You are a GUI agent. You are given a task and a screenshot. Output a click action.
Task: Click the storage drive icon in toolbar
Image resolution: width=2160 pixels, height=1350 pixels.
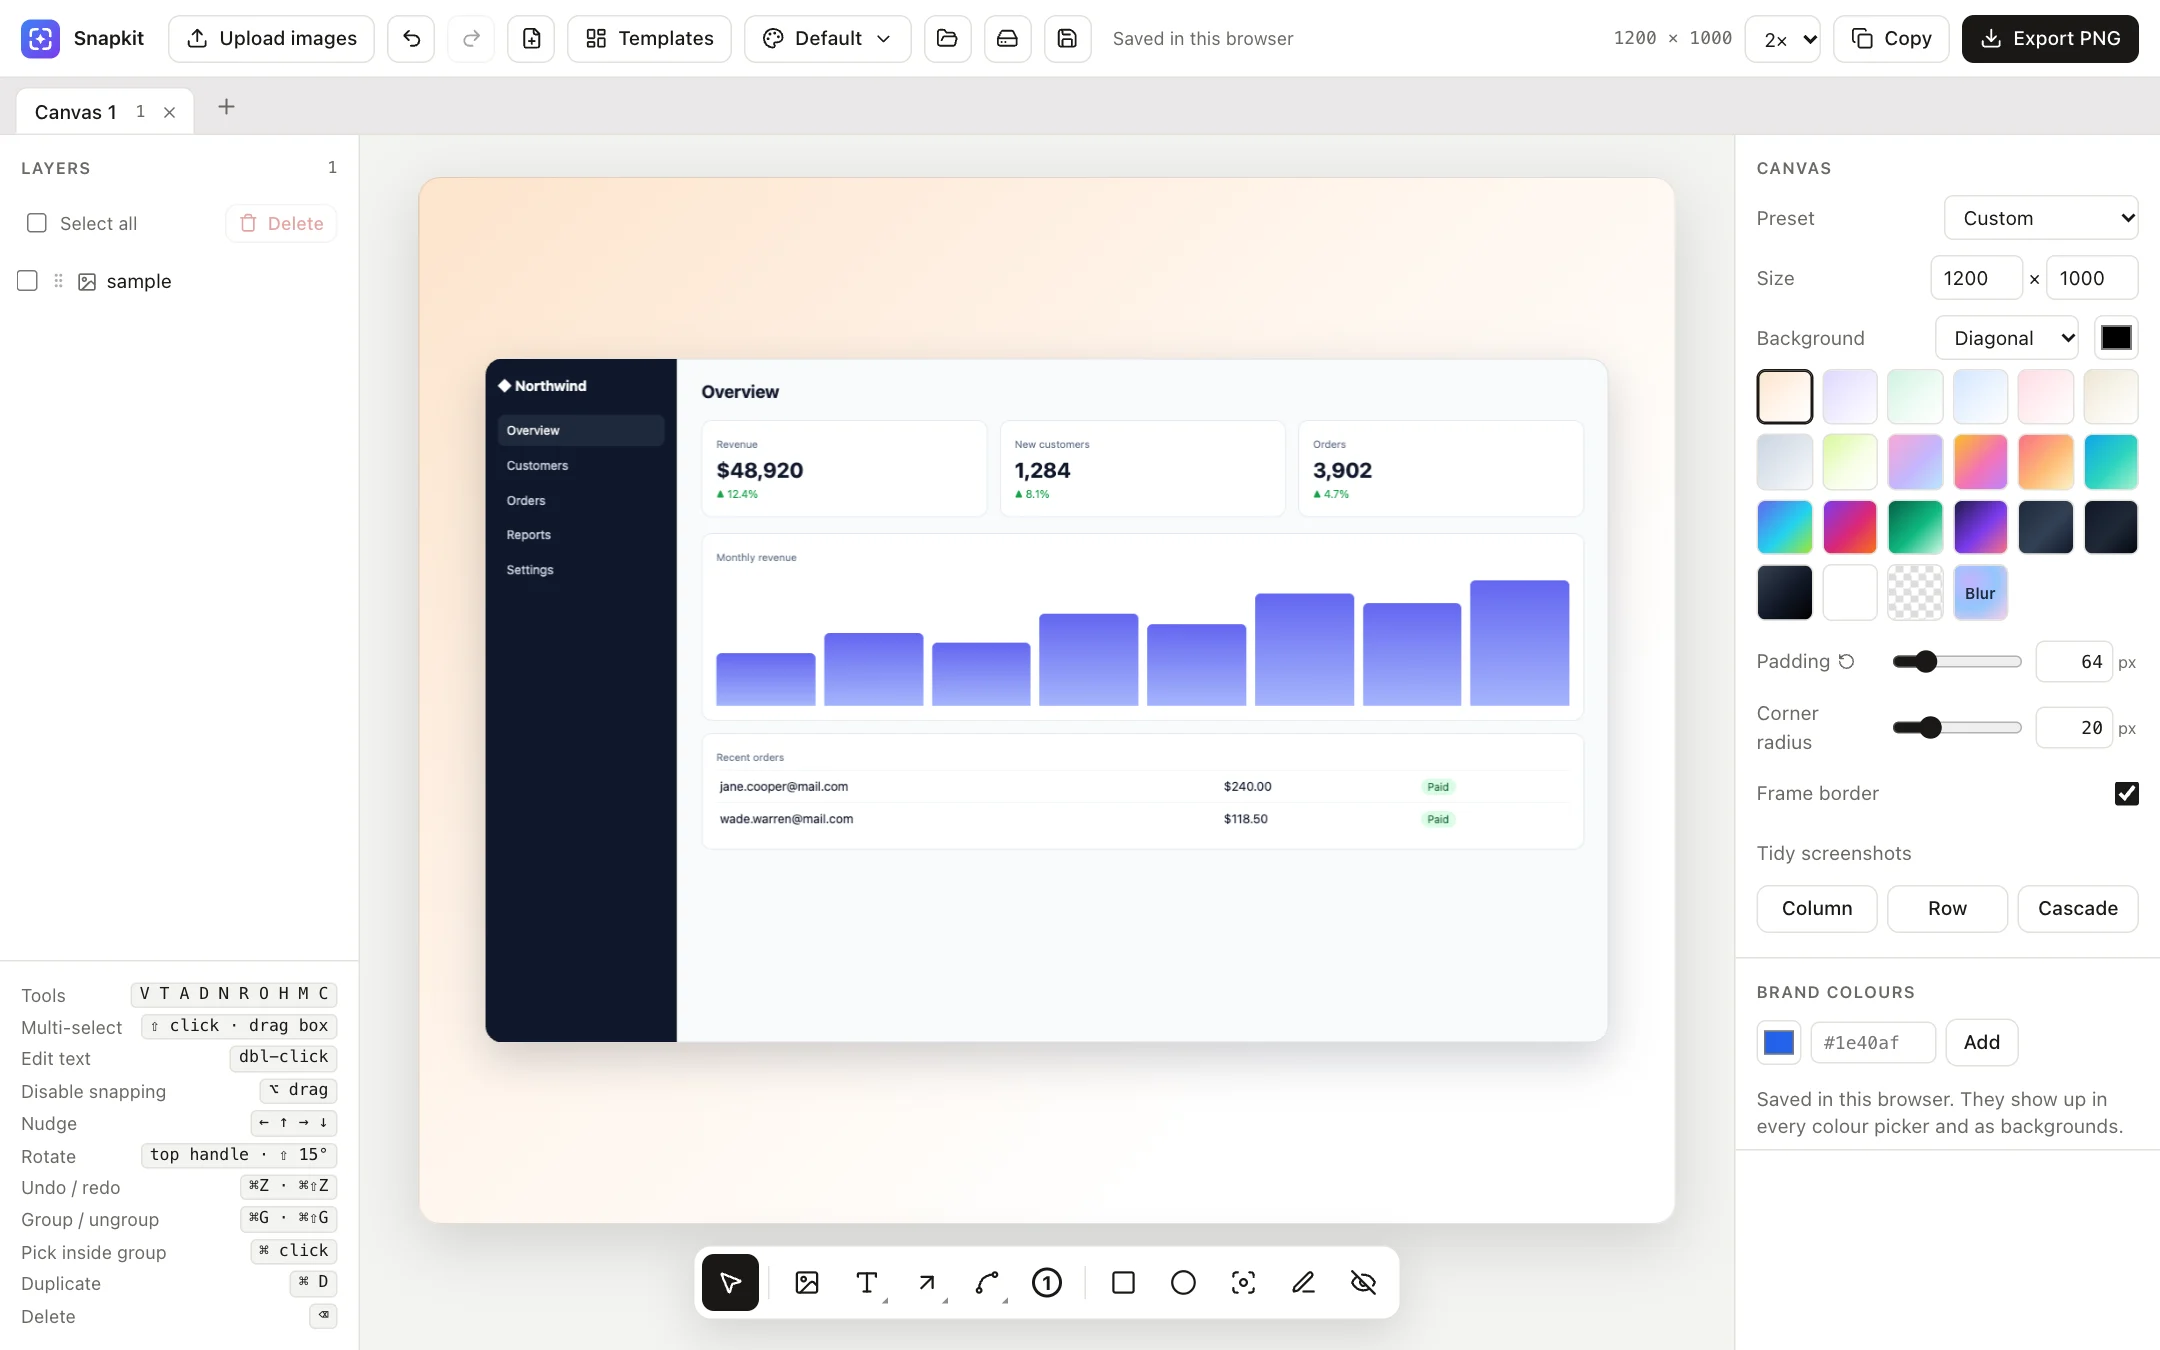[1007, 38]
